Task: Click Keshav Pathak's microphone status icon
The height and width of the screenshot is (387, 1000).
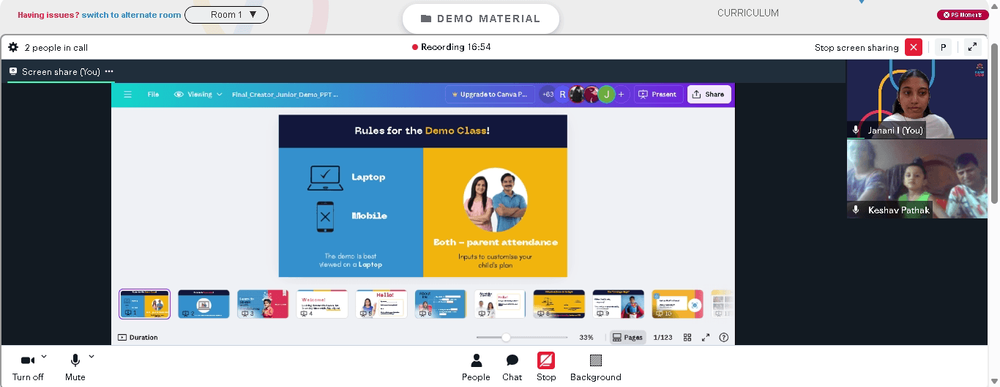Action: (x=856, y=210)
